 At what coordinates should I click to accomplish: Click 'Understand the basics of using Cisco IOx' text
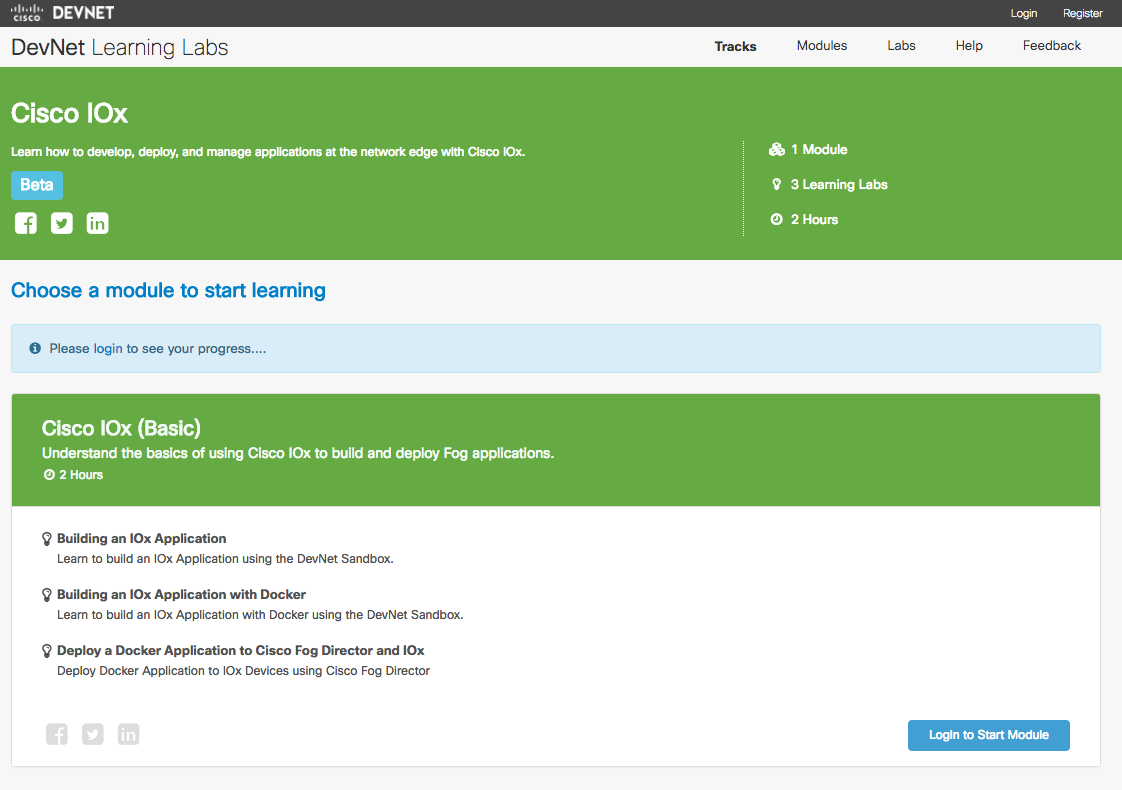point(298,453)
